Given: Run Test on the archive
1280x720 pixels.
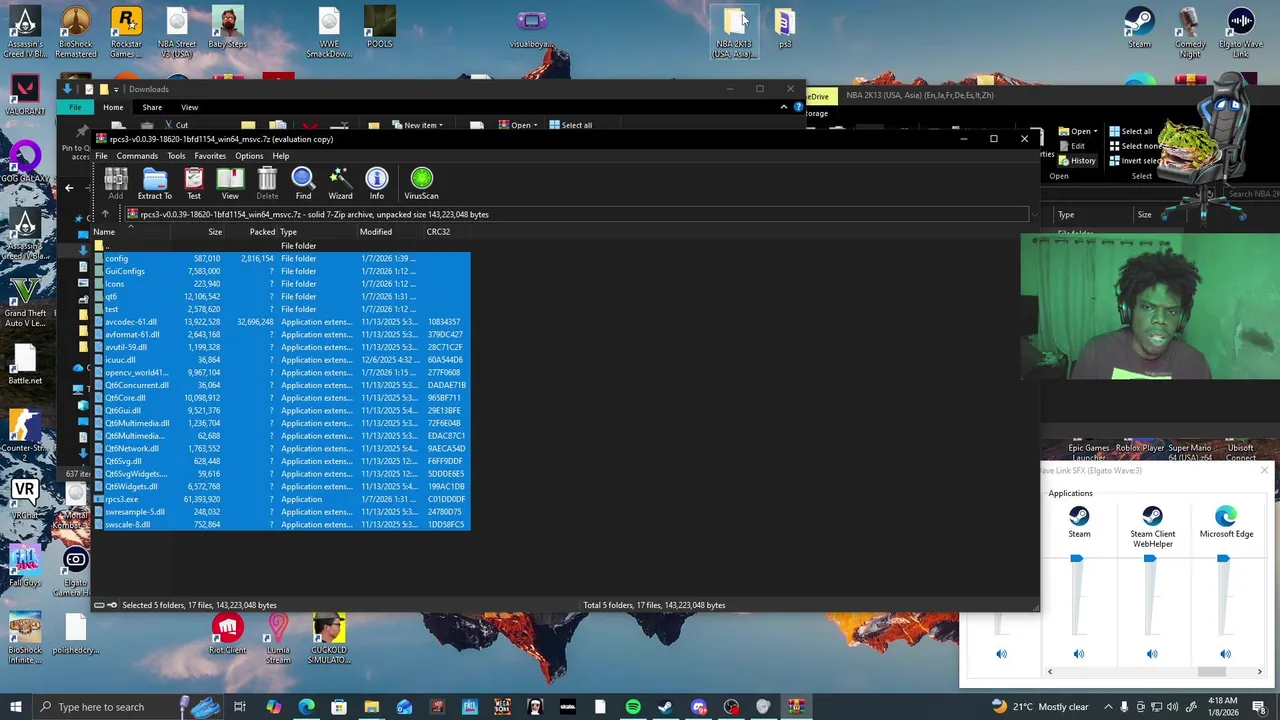Looking at the screenshot, I should 194,183.
